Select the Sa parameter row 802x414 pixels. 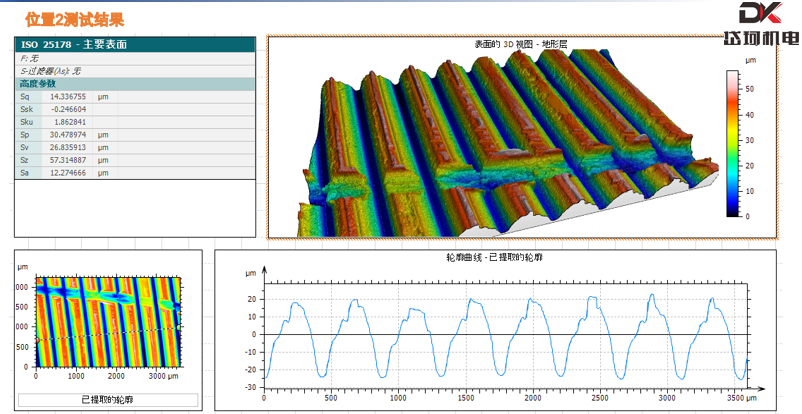click(x=135, y=173)
